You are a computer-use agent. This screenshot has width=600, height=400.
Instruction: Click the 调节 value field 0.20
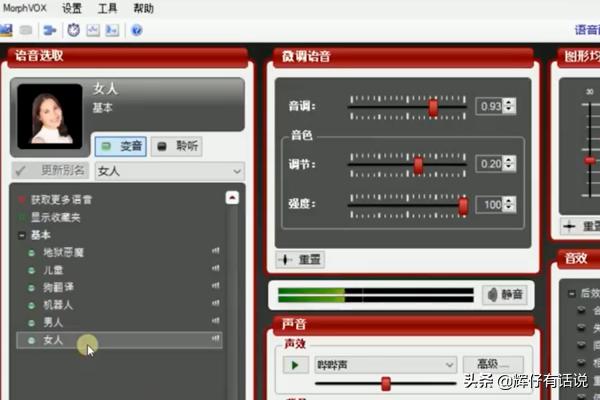click(490, 164)
